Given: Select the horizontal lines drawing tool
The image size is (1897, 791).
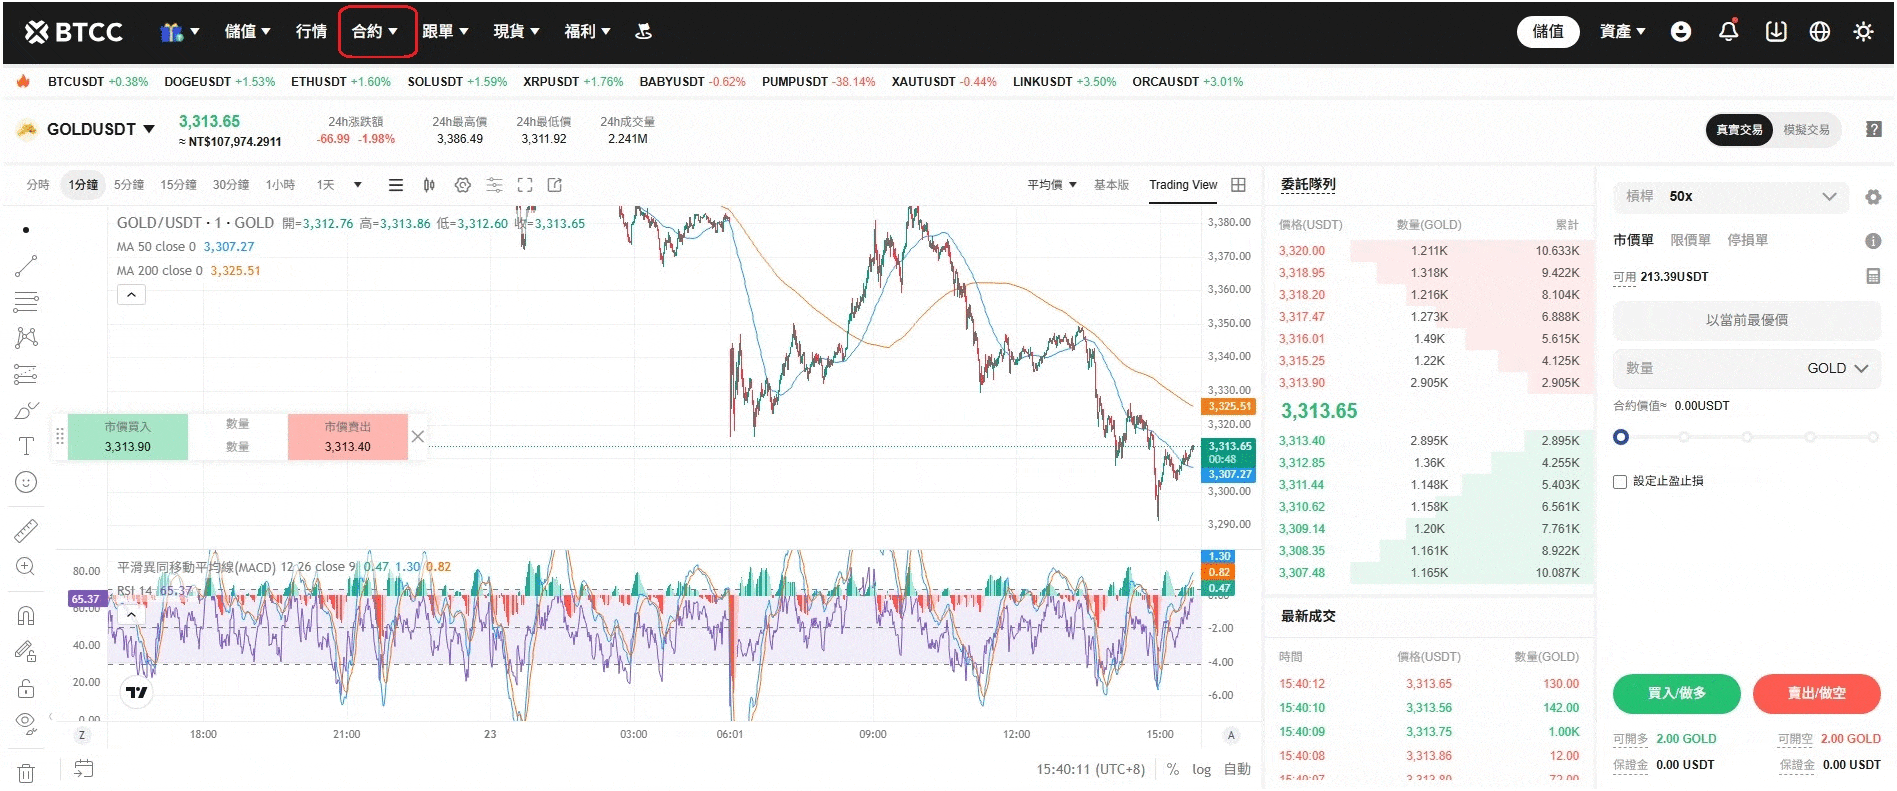Looking at the screenshot, I should 26,301.
